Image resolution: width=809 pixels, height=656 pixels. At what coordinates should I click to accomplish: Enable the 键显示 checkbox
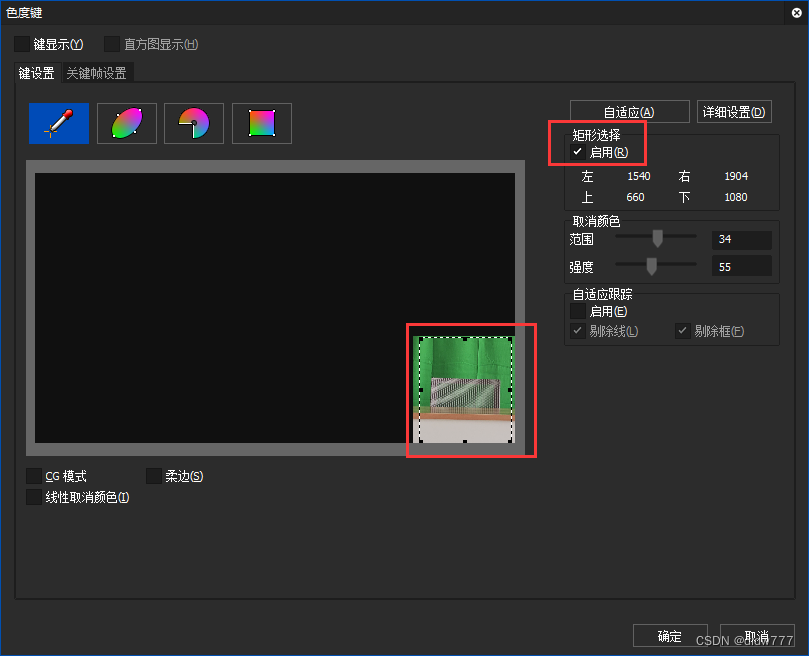tap(23, 44)
